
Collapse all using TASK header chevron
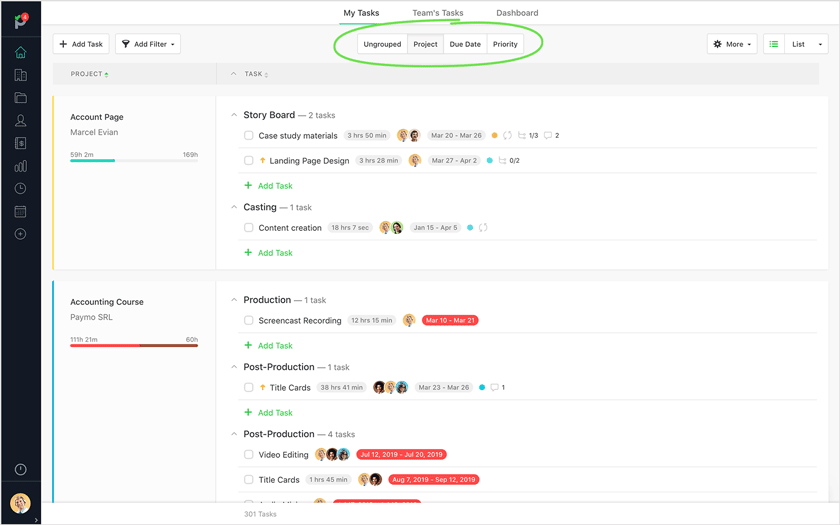pos(233,74)
